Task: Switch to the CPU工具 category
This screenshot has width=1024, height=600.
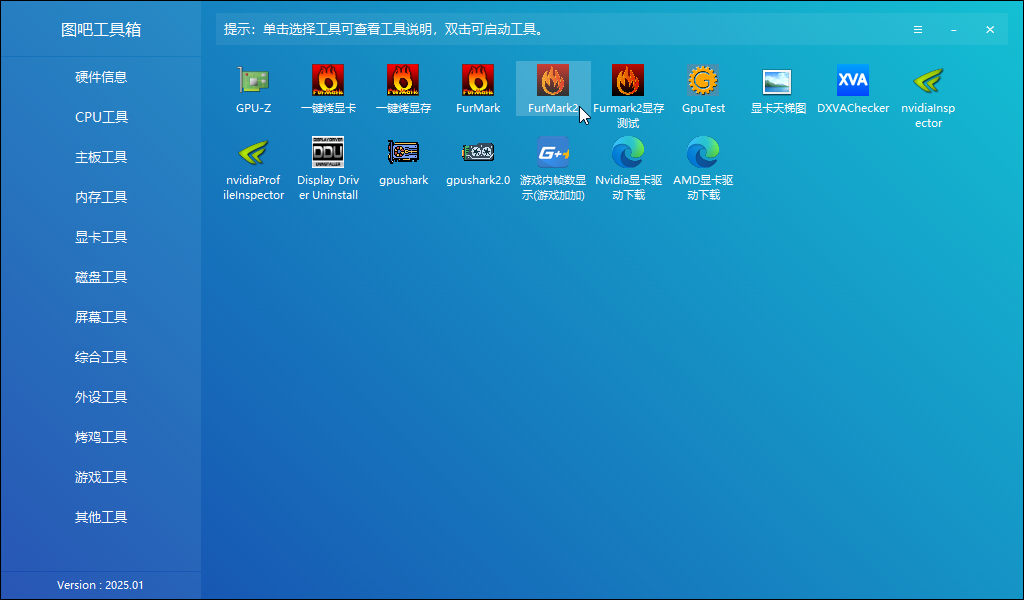Action: tap(101, 117)
